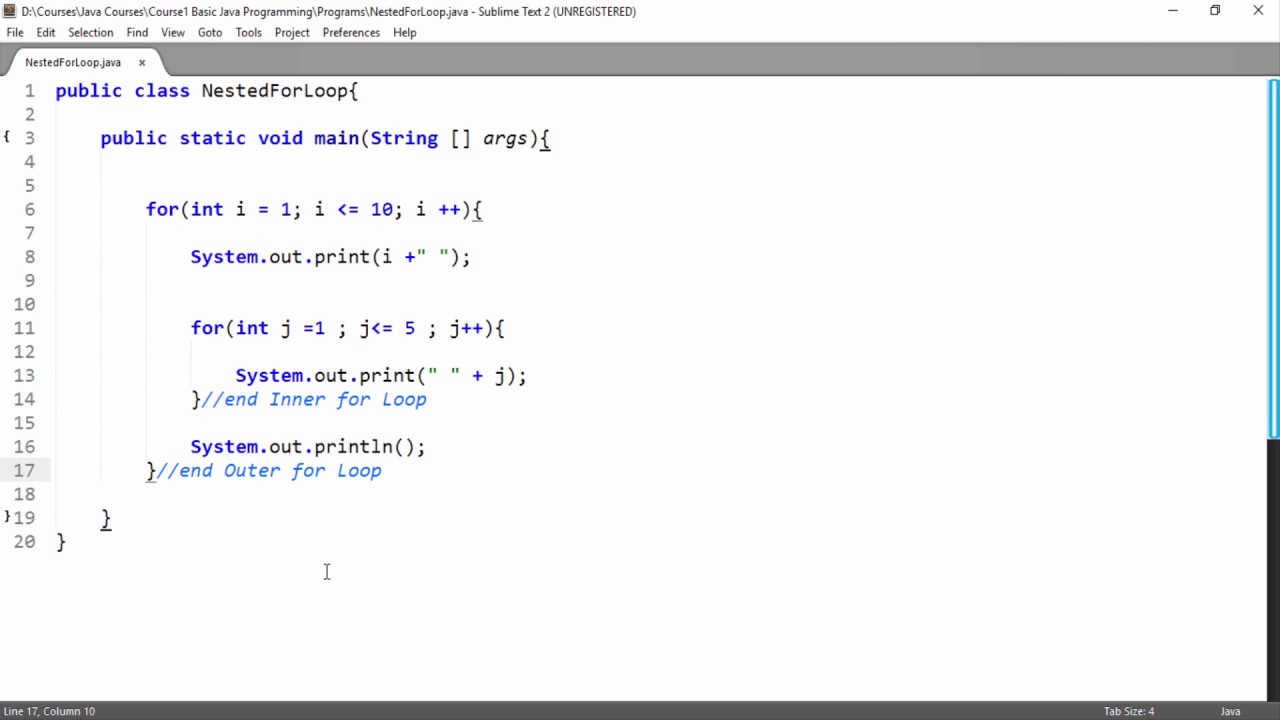
Task: Click the value 5 in inner for loop
Action: 409,328
